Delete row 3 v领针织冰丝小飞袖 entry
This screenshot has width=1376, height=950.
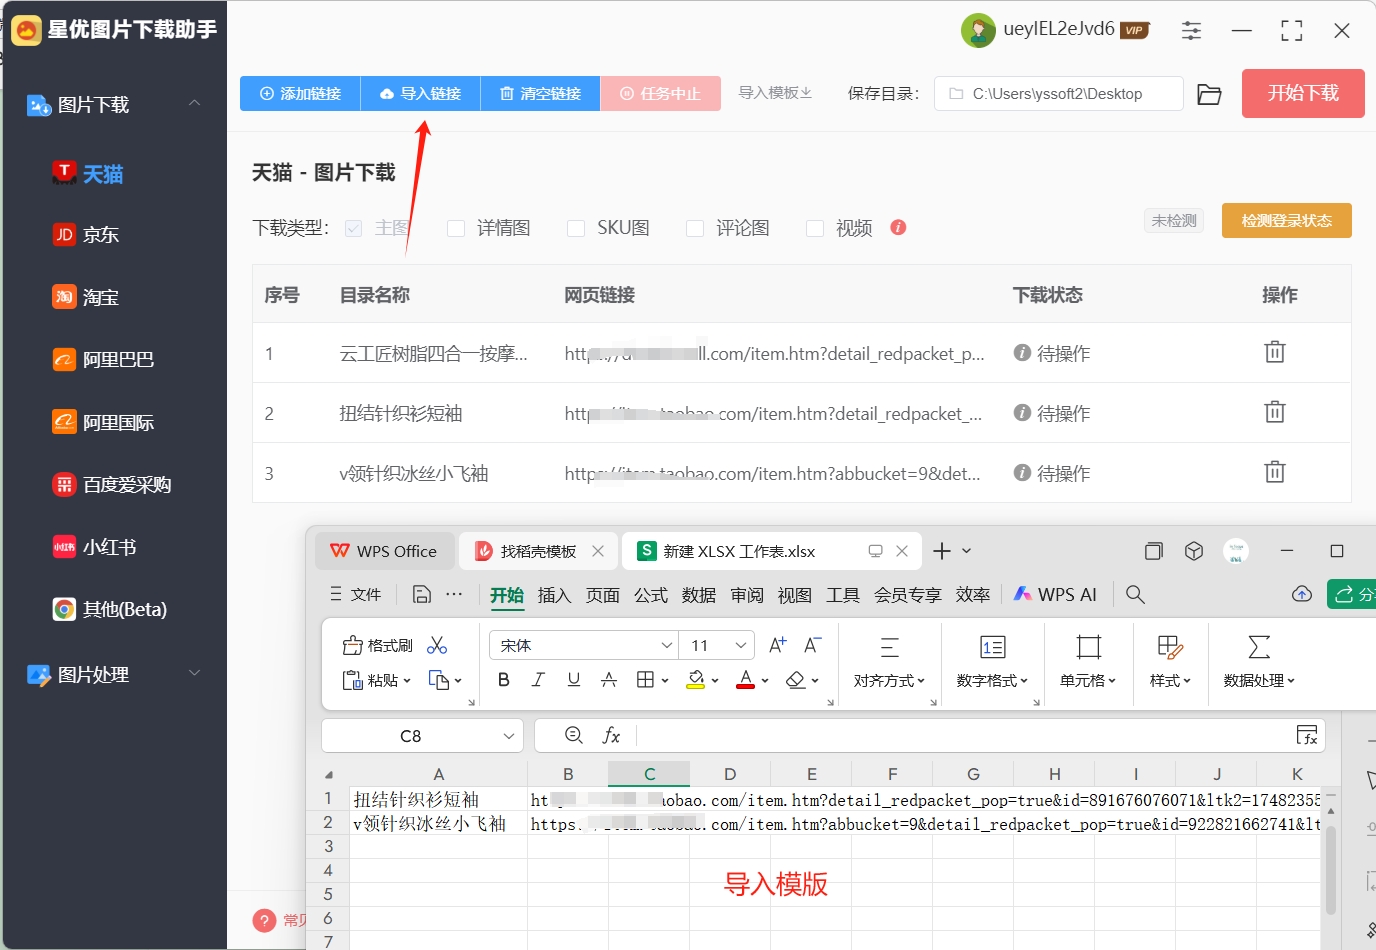[1275, 472]
